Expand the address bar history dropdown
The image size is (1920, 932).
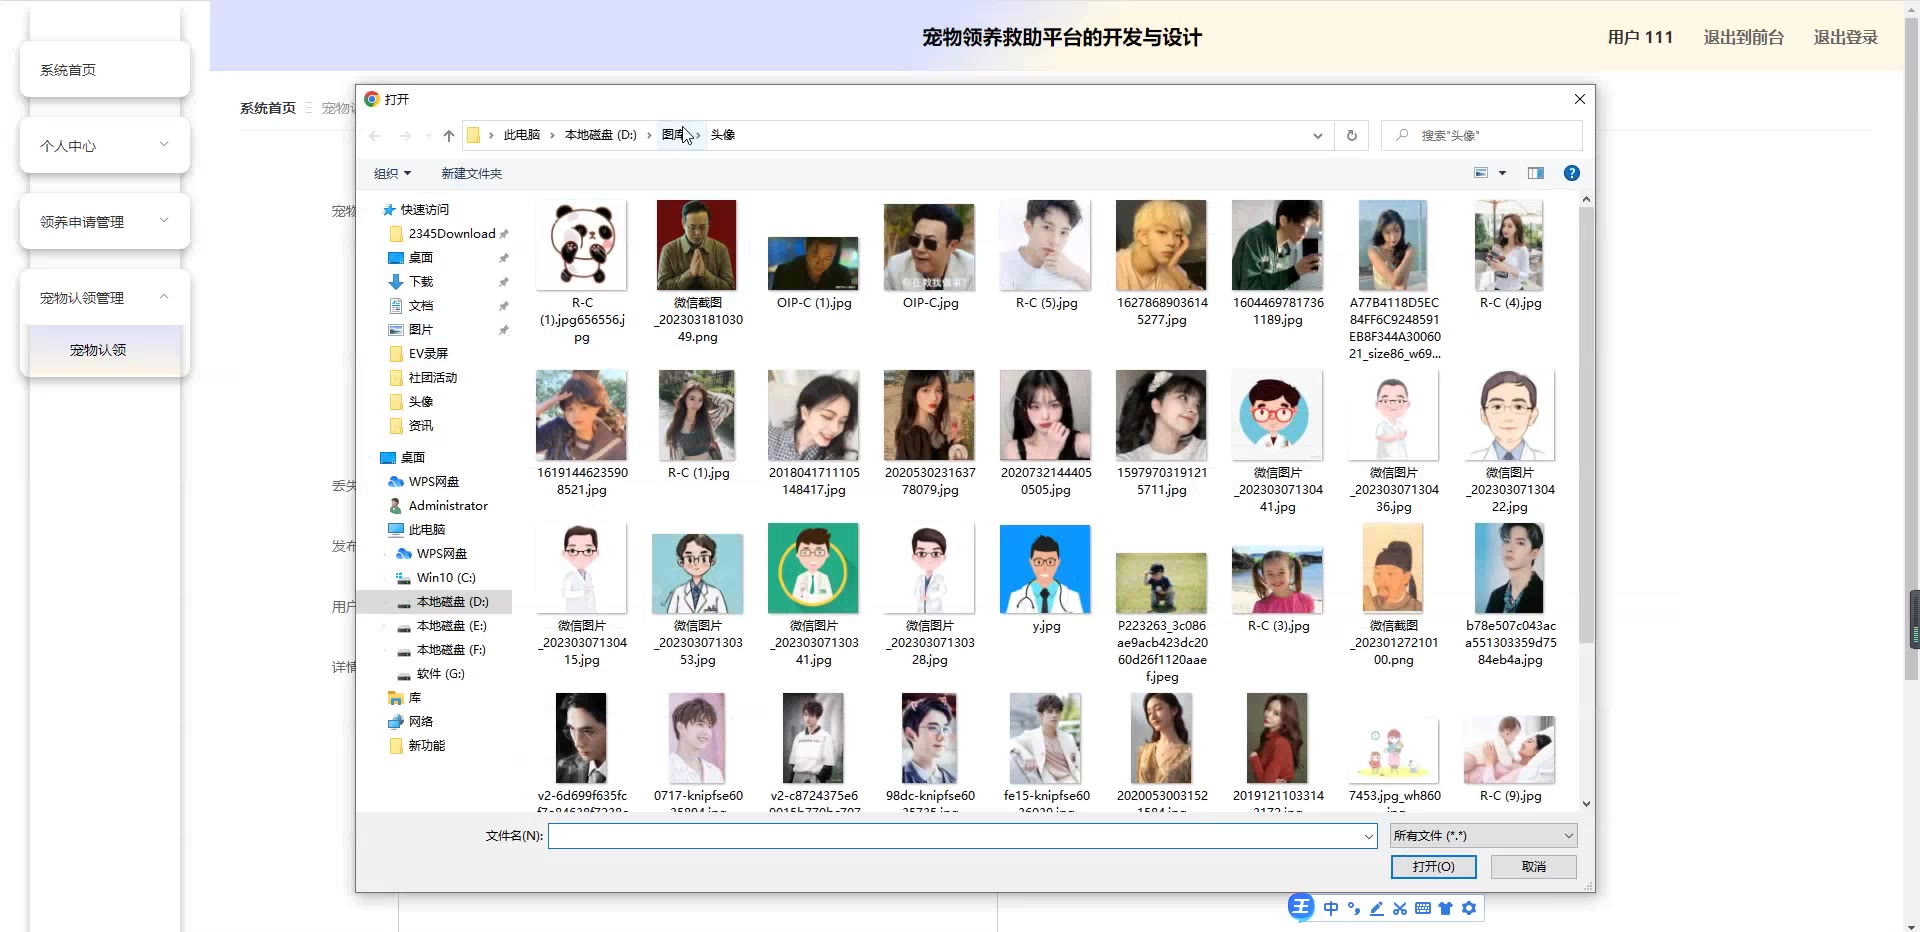[x=1317, y=136]
